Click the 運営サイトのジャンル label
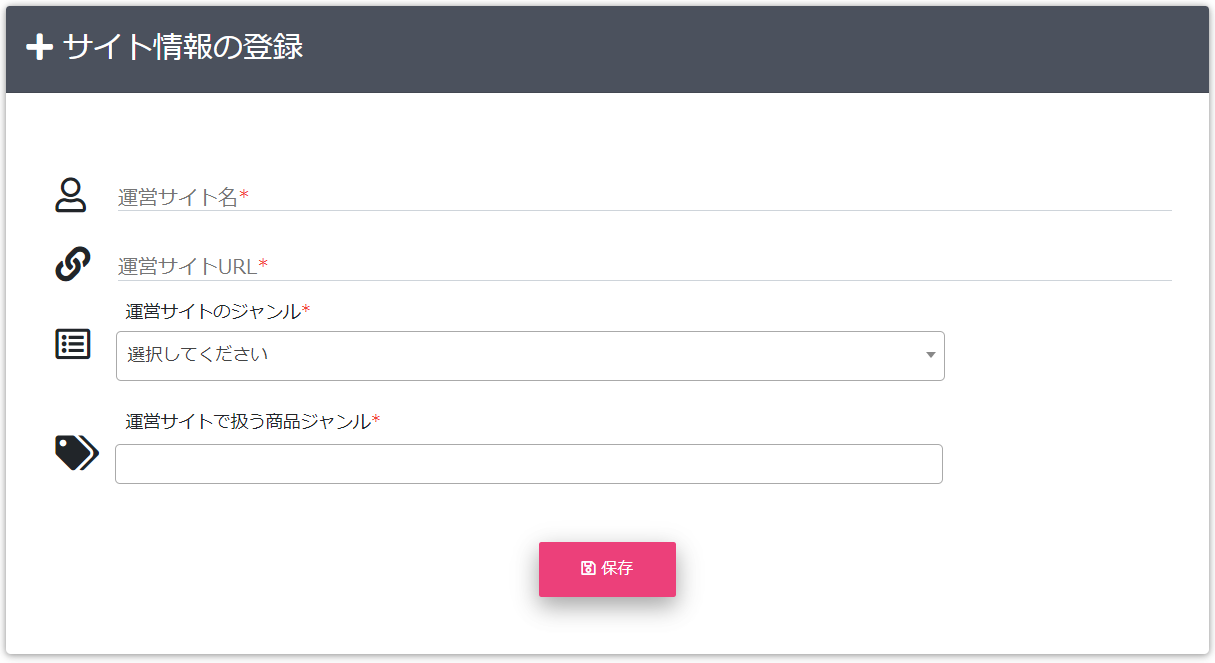Screen dimensions: 1215x663 [x=213, y=311]
